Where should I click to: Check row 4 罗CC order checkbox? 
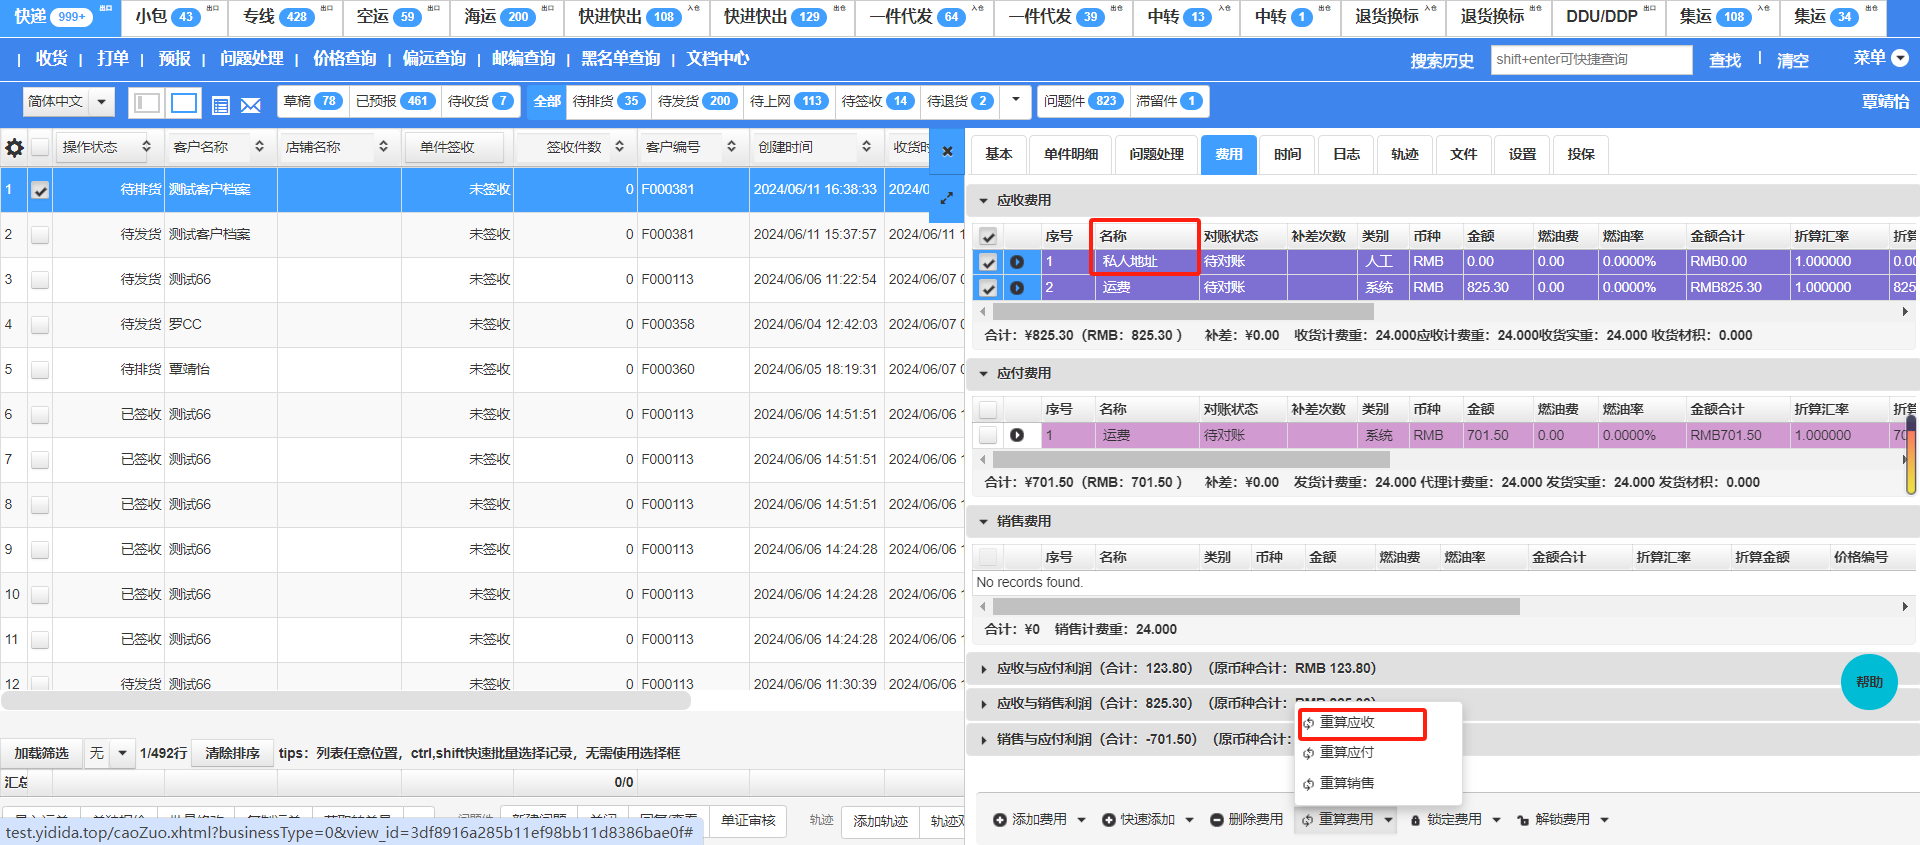click(x=40, y=325)
